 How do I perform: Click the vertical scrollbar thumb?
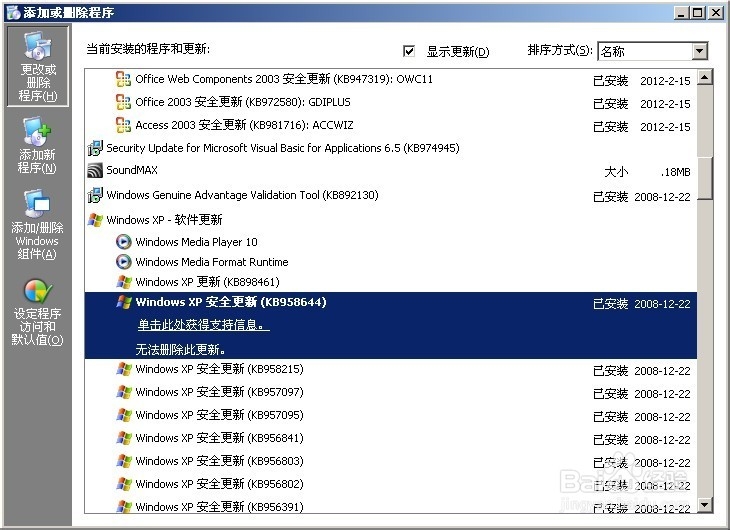pyautogui.click(x=705, y=178)
